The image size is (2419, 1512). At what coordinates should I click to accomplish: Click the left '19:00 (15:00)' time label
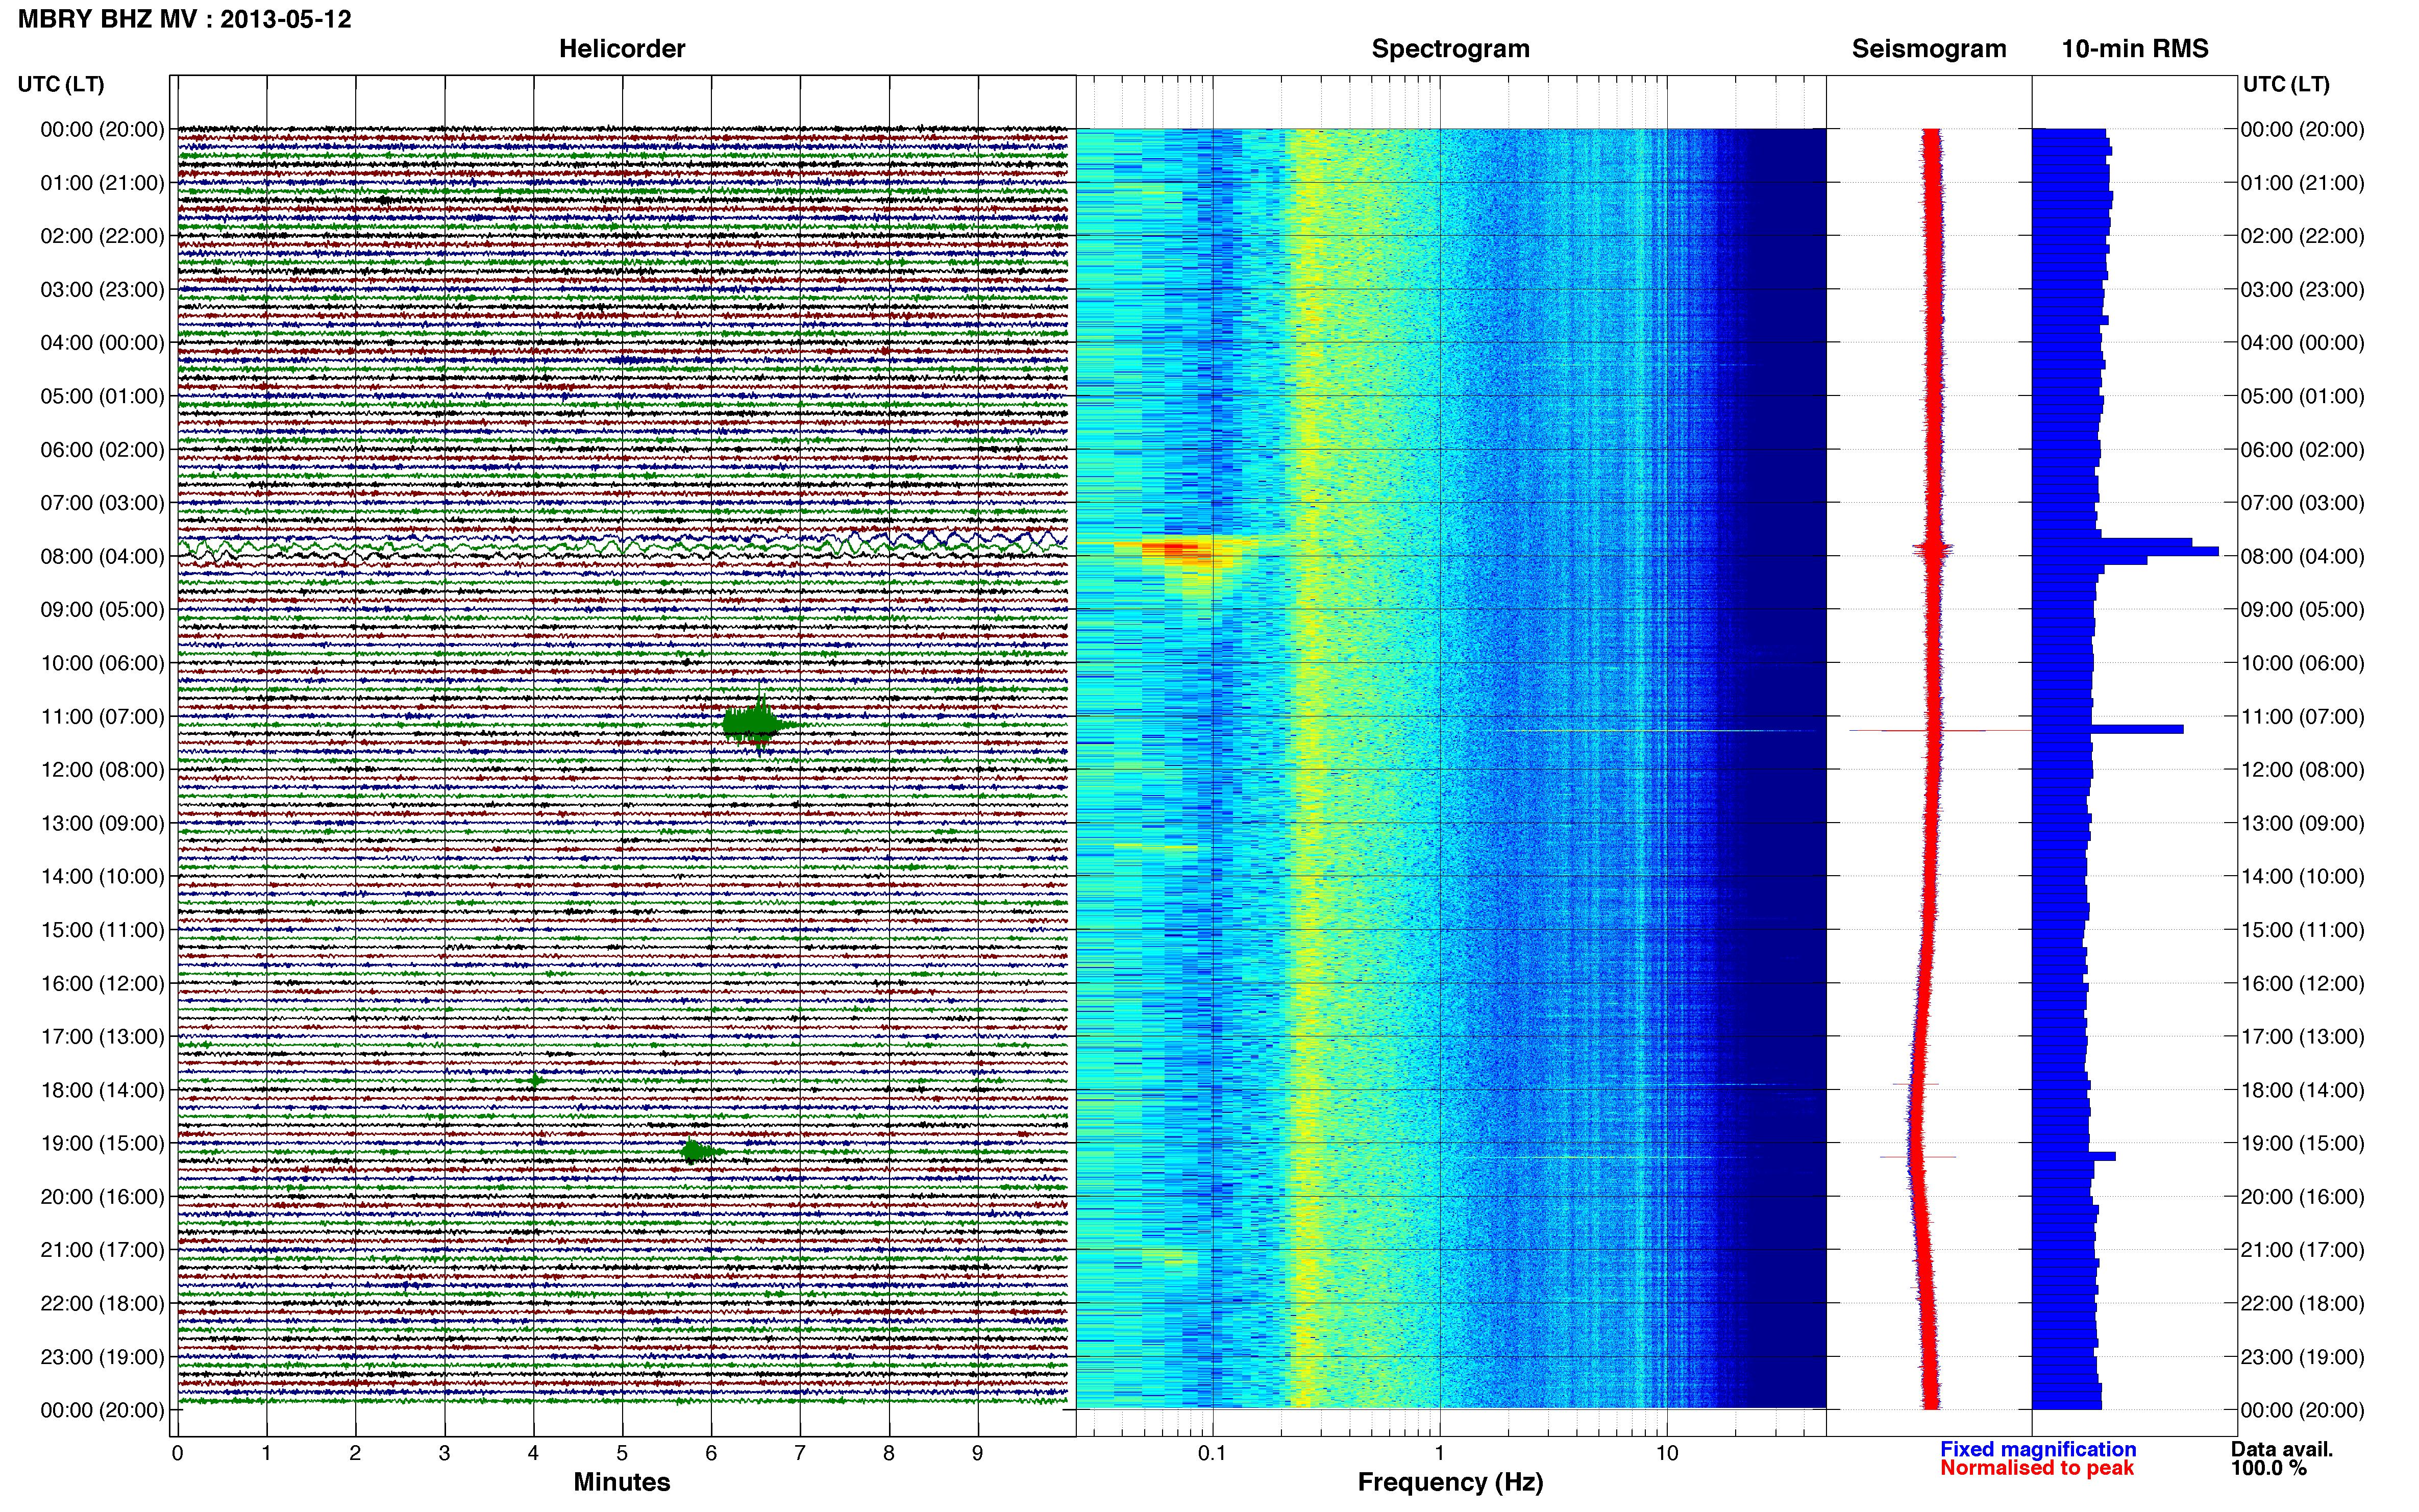[102, 1143]
